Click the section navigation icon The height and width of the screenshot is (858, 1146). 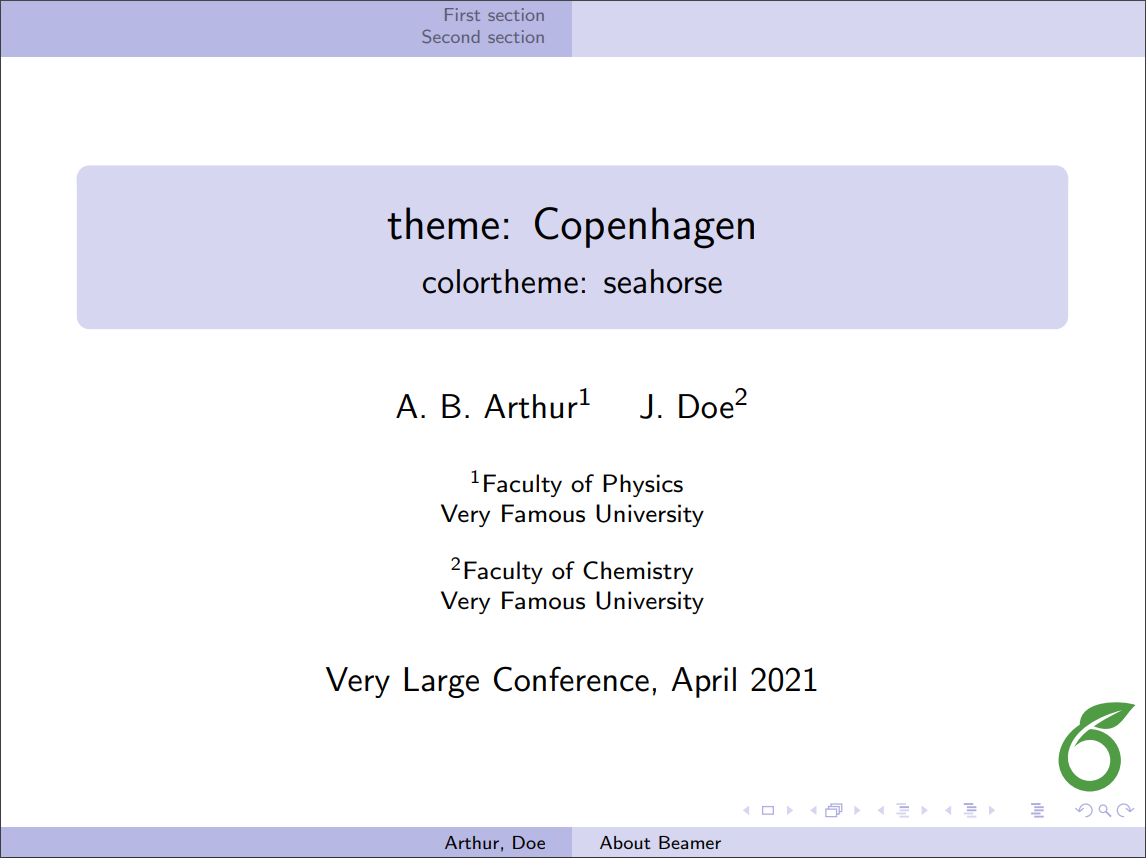[x=903, y=810]
